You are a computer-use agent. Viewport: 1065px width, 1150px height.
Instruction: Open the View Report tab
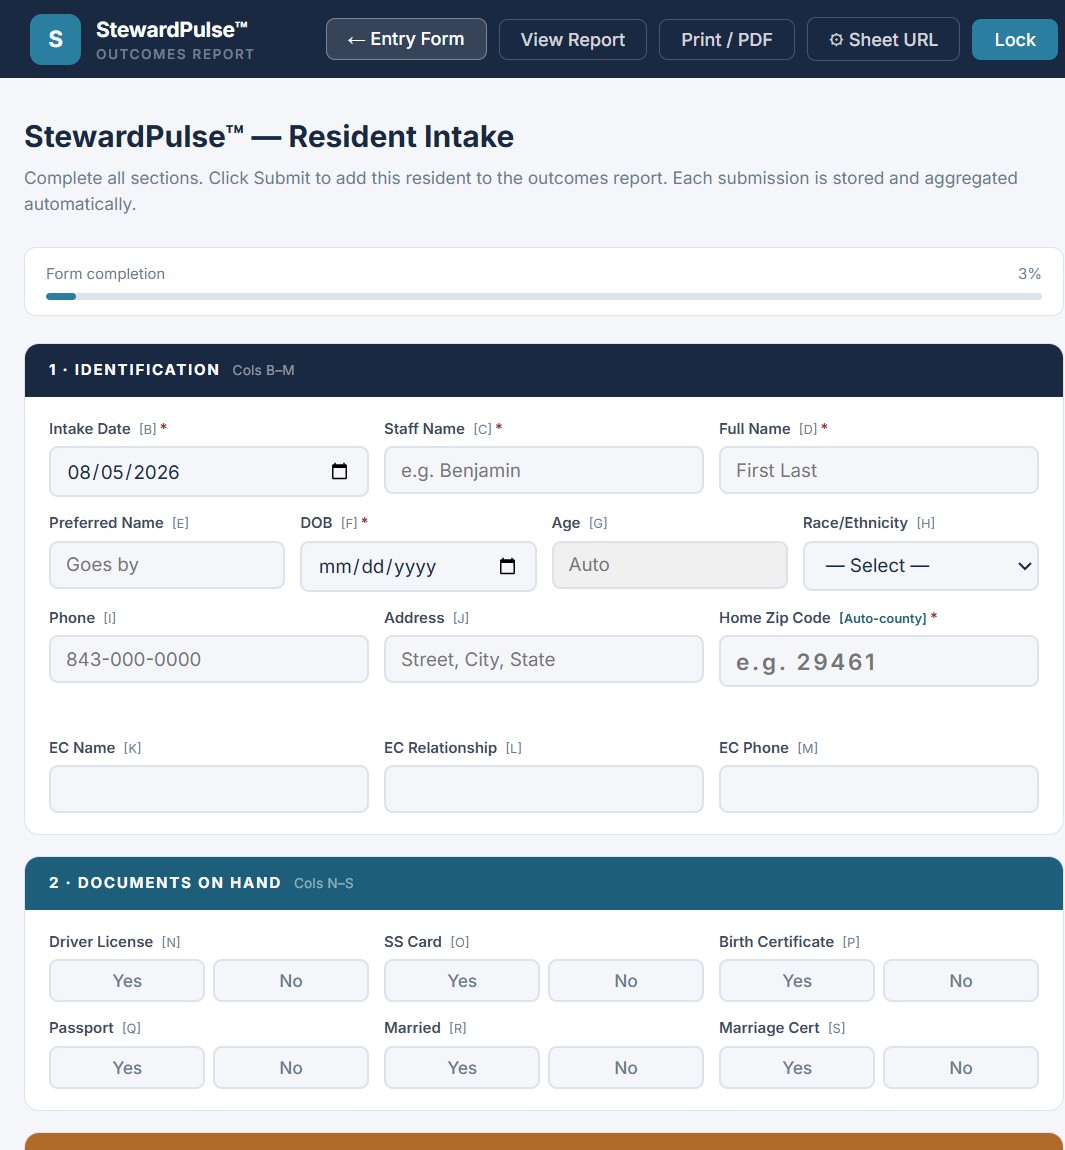pos(573,40)
